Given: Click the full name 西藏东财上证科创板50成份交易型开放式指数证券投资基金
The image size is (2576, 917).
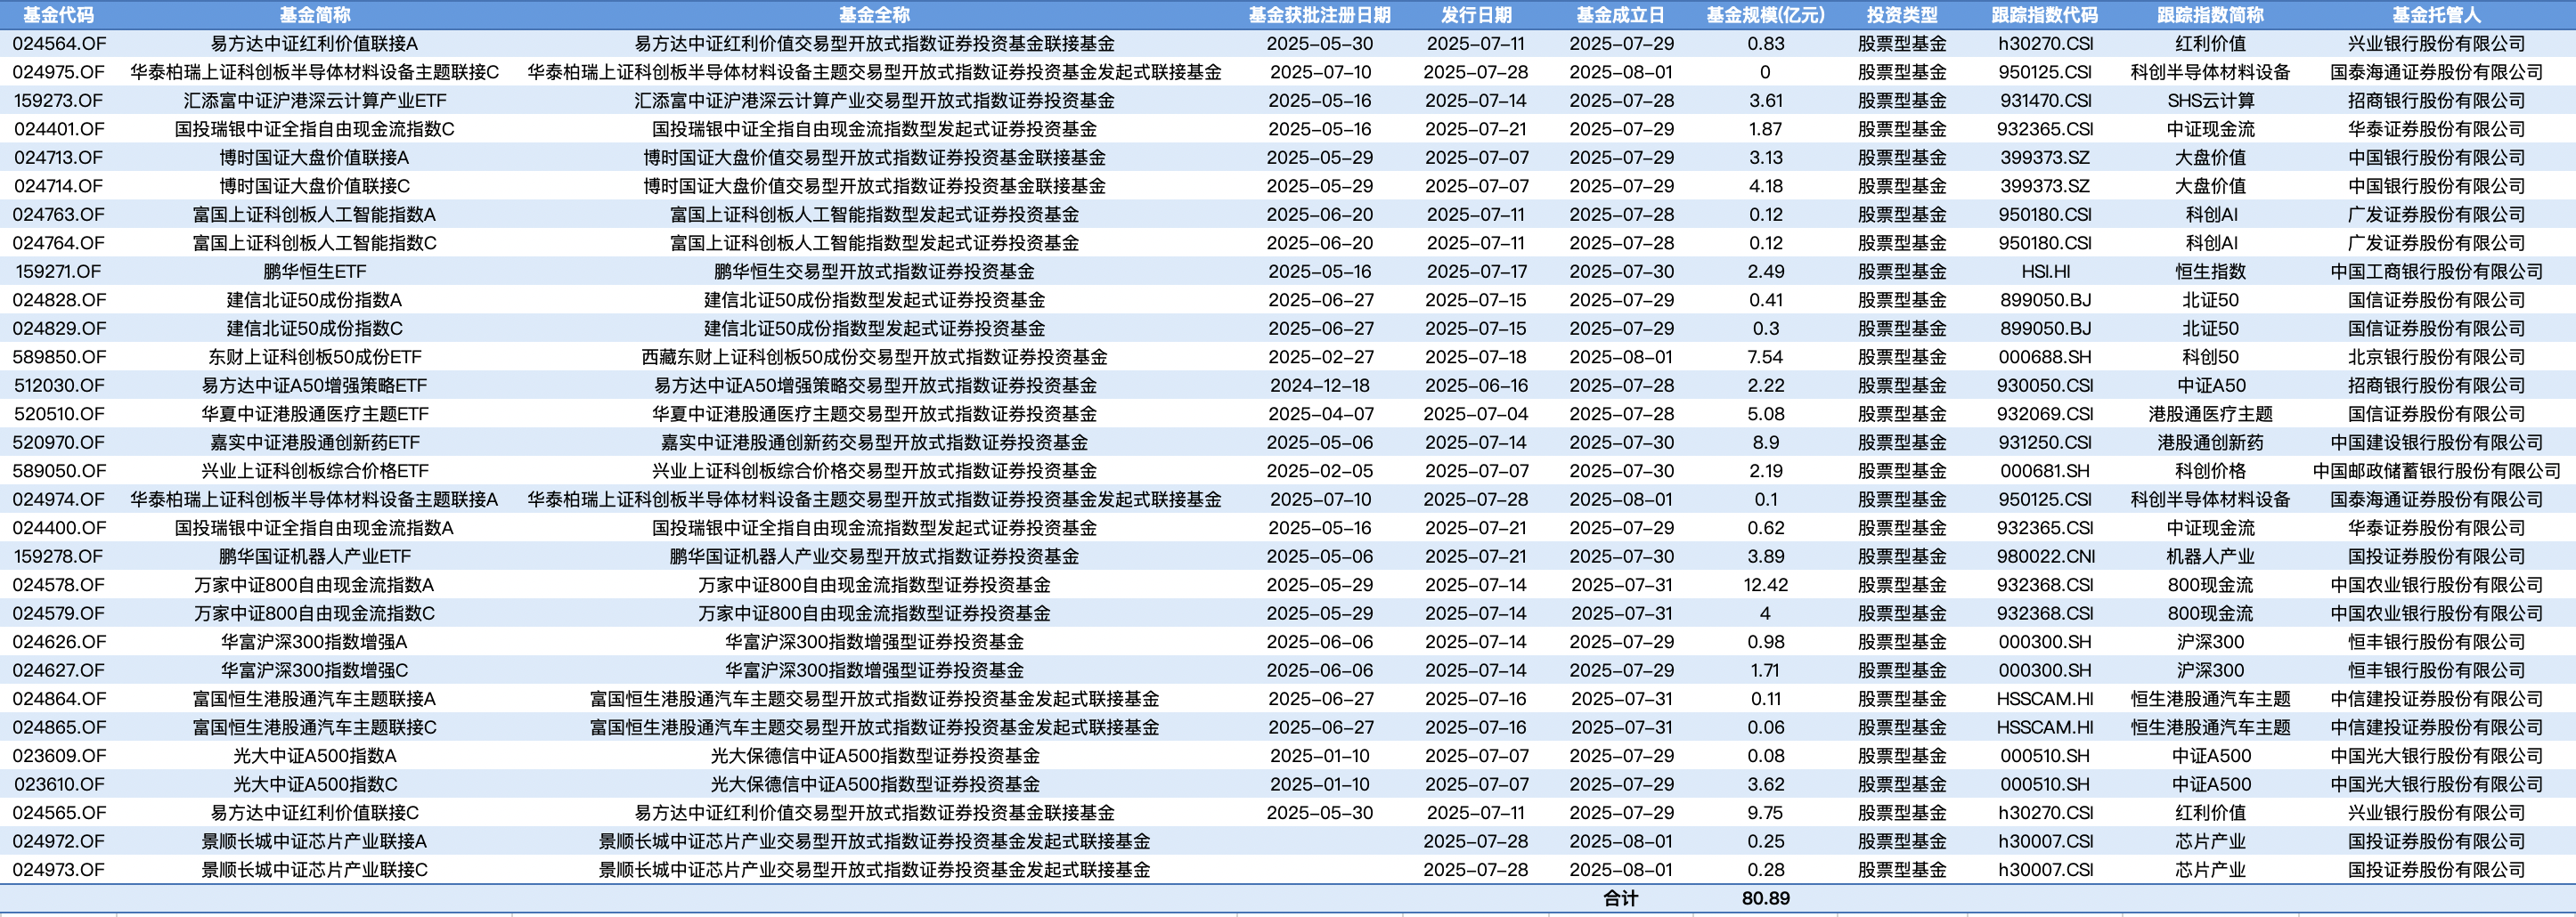Looking at the screenshot, I should [x=874, y=357].
